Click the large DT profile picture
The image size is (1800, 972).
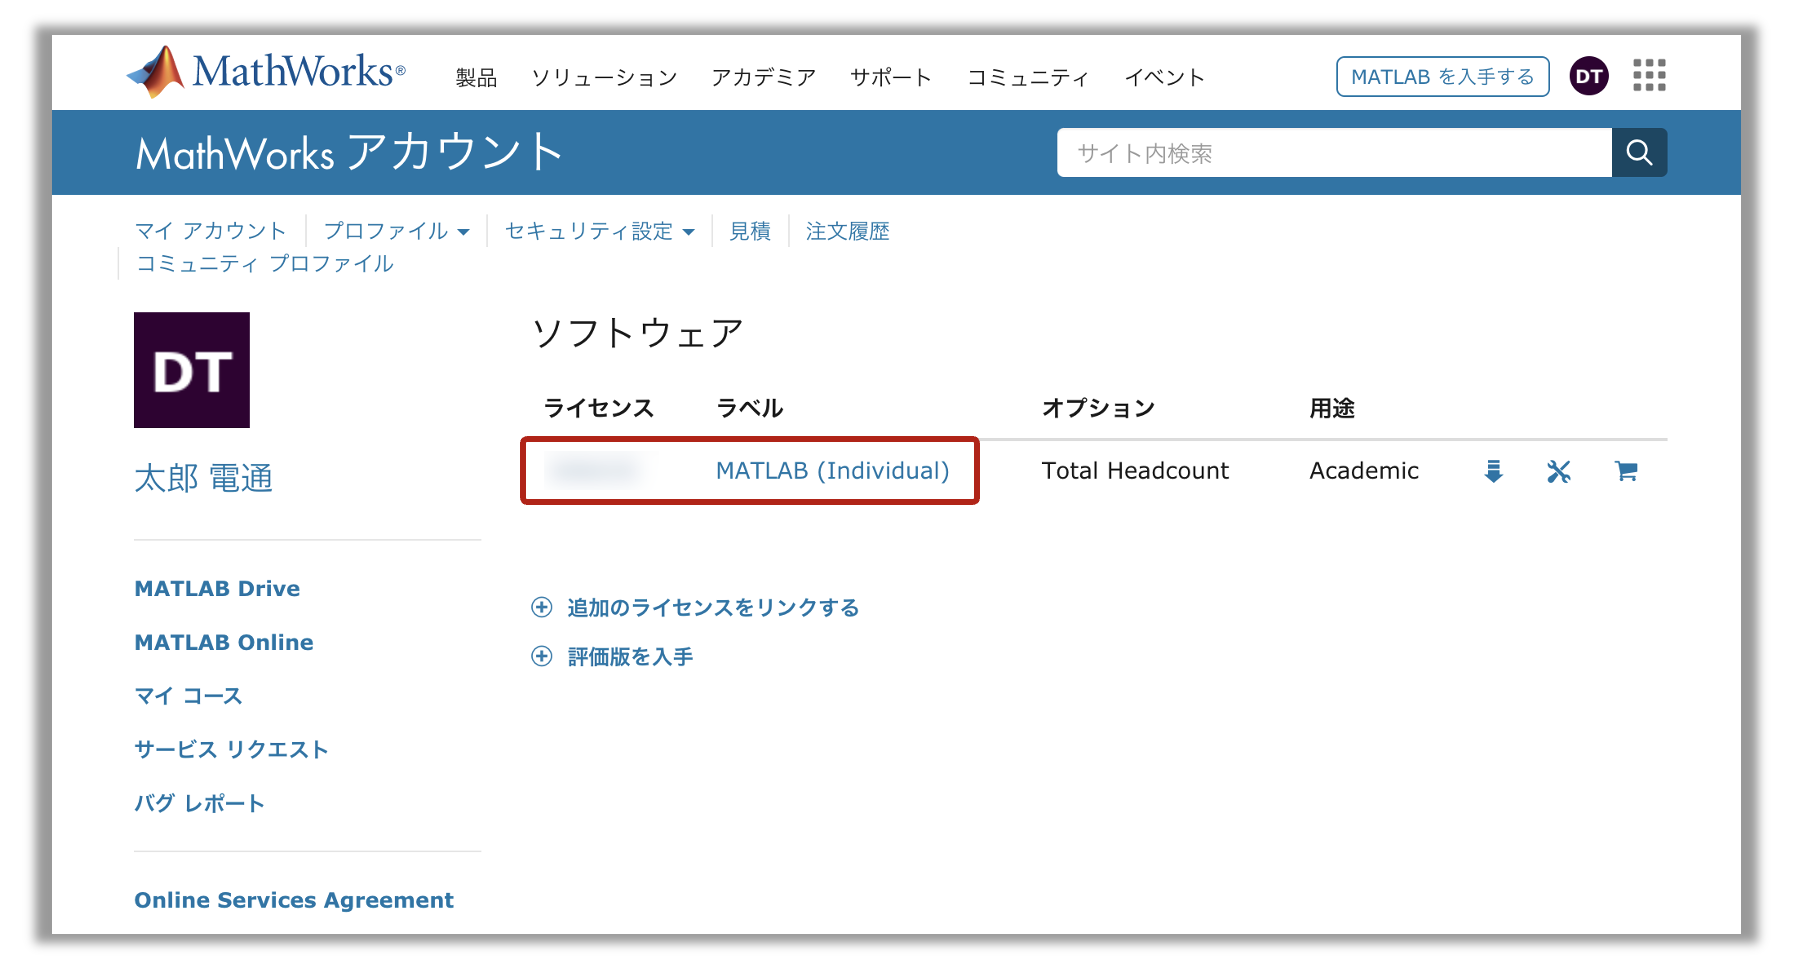192,370
